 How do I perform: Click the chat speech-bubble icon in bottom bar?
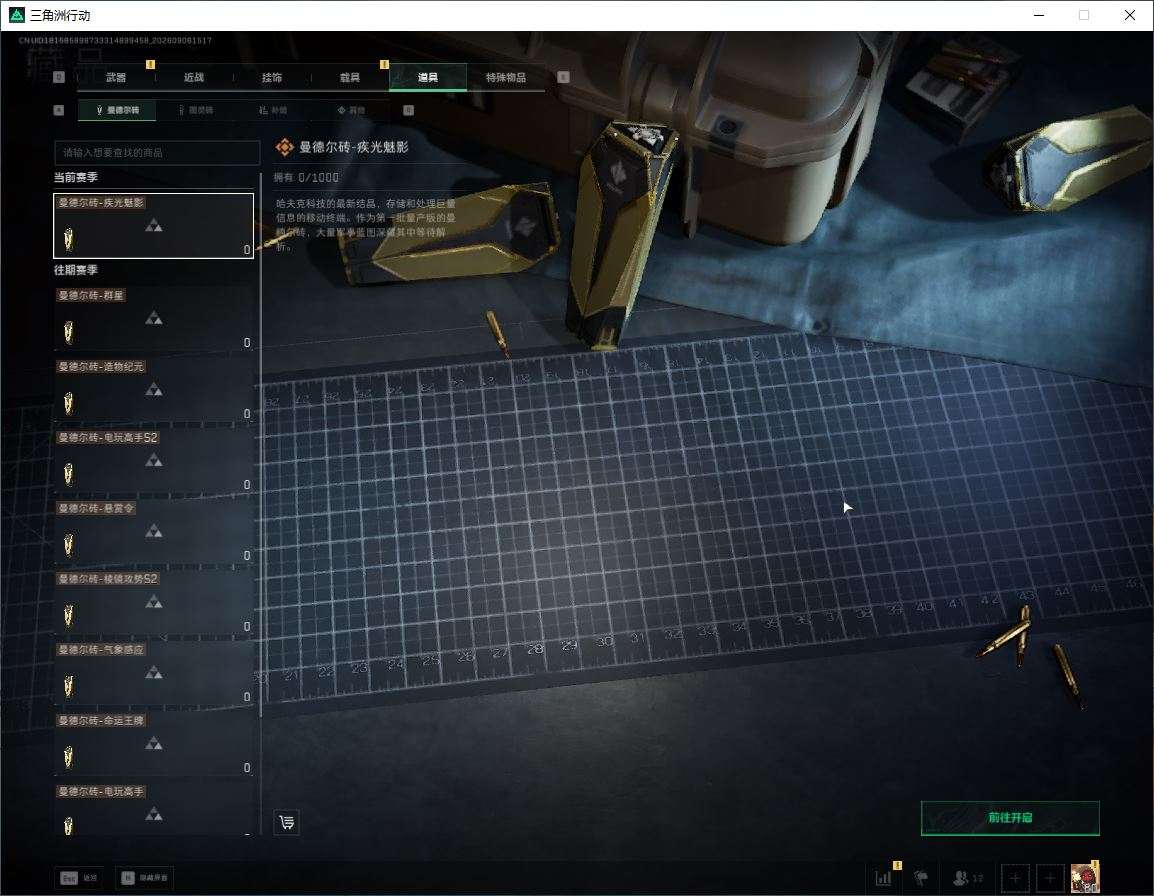(921, 878)
